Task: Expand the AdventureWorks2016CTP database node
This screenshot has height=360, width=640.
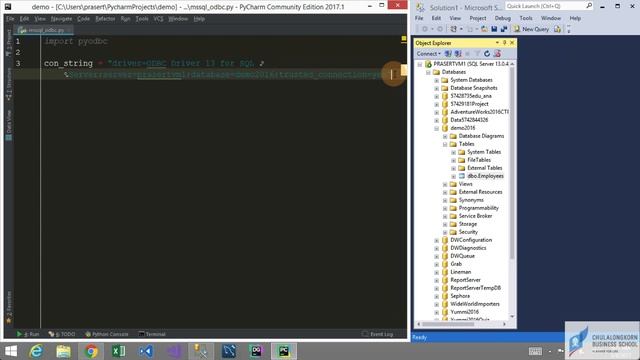Action: pyautogui.click(x=436, y=112)
